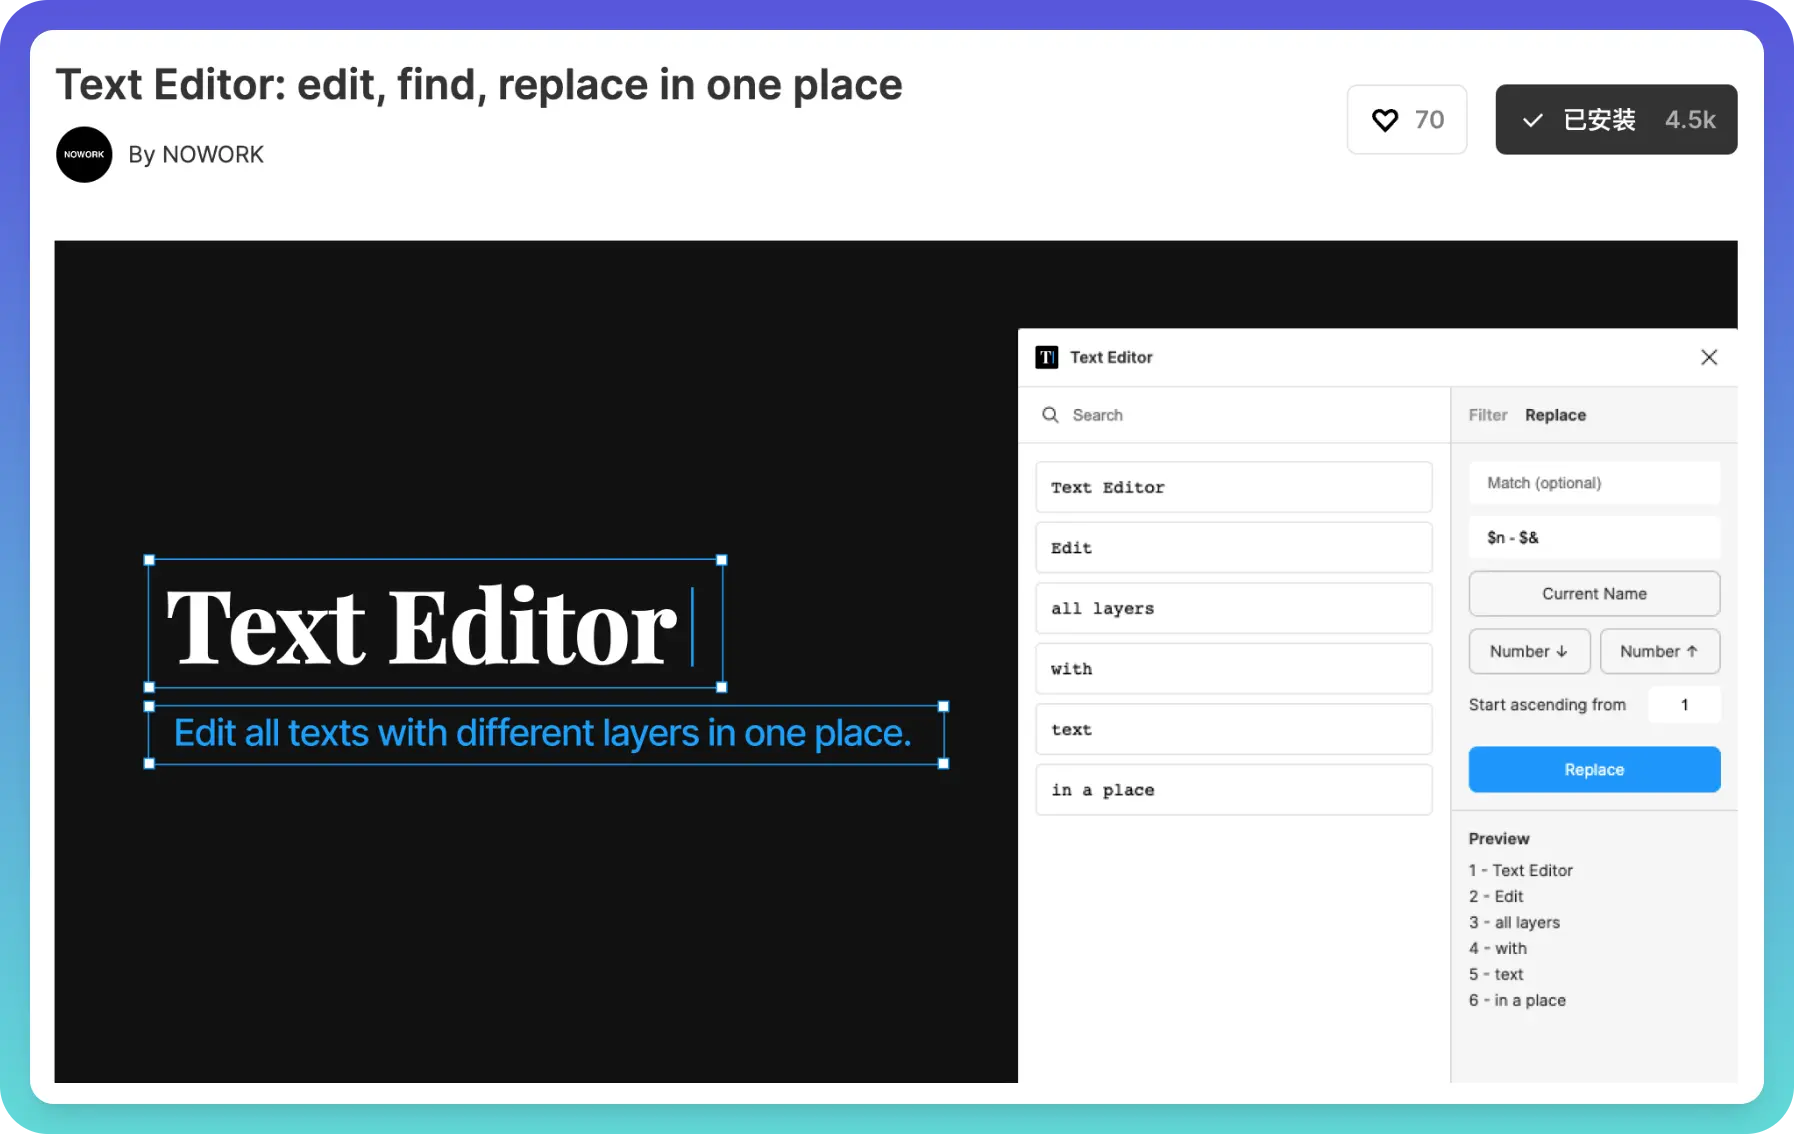The height and width of the screenshot is (1134, 1794).
Task: Click the installed checkmark button
Action: pyautogui.click(x=1615, y=120)
